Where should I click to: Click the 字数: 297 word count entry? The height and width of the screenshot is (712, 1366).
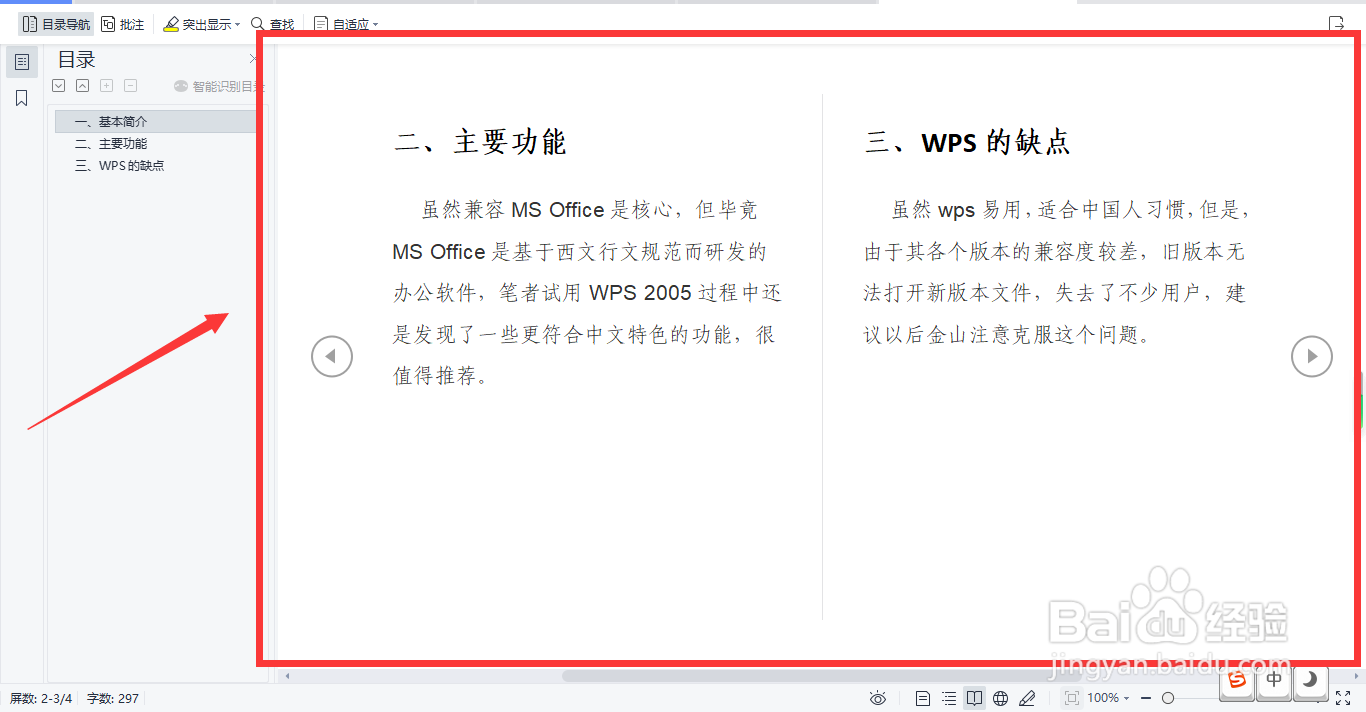(x=113, y=698)
